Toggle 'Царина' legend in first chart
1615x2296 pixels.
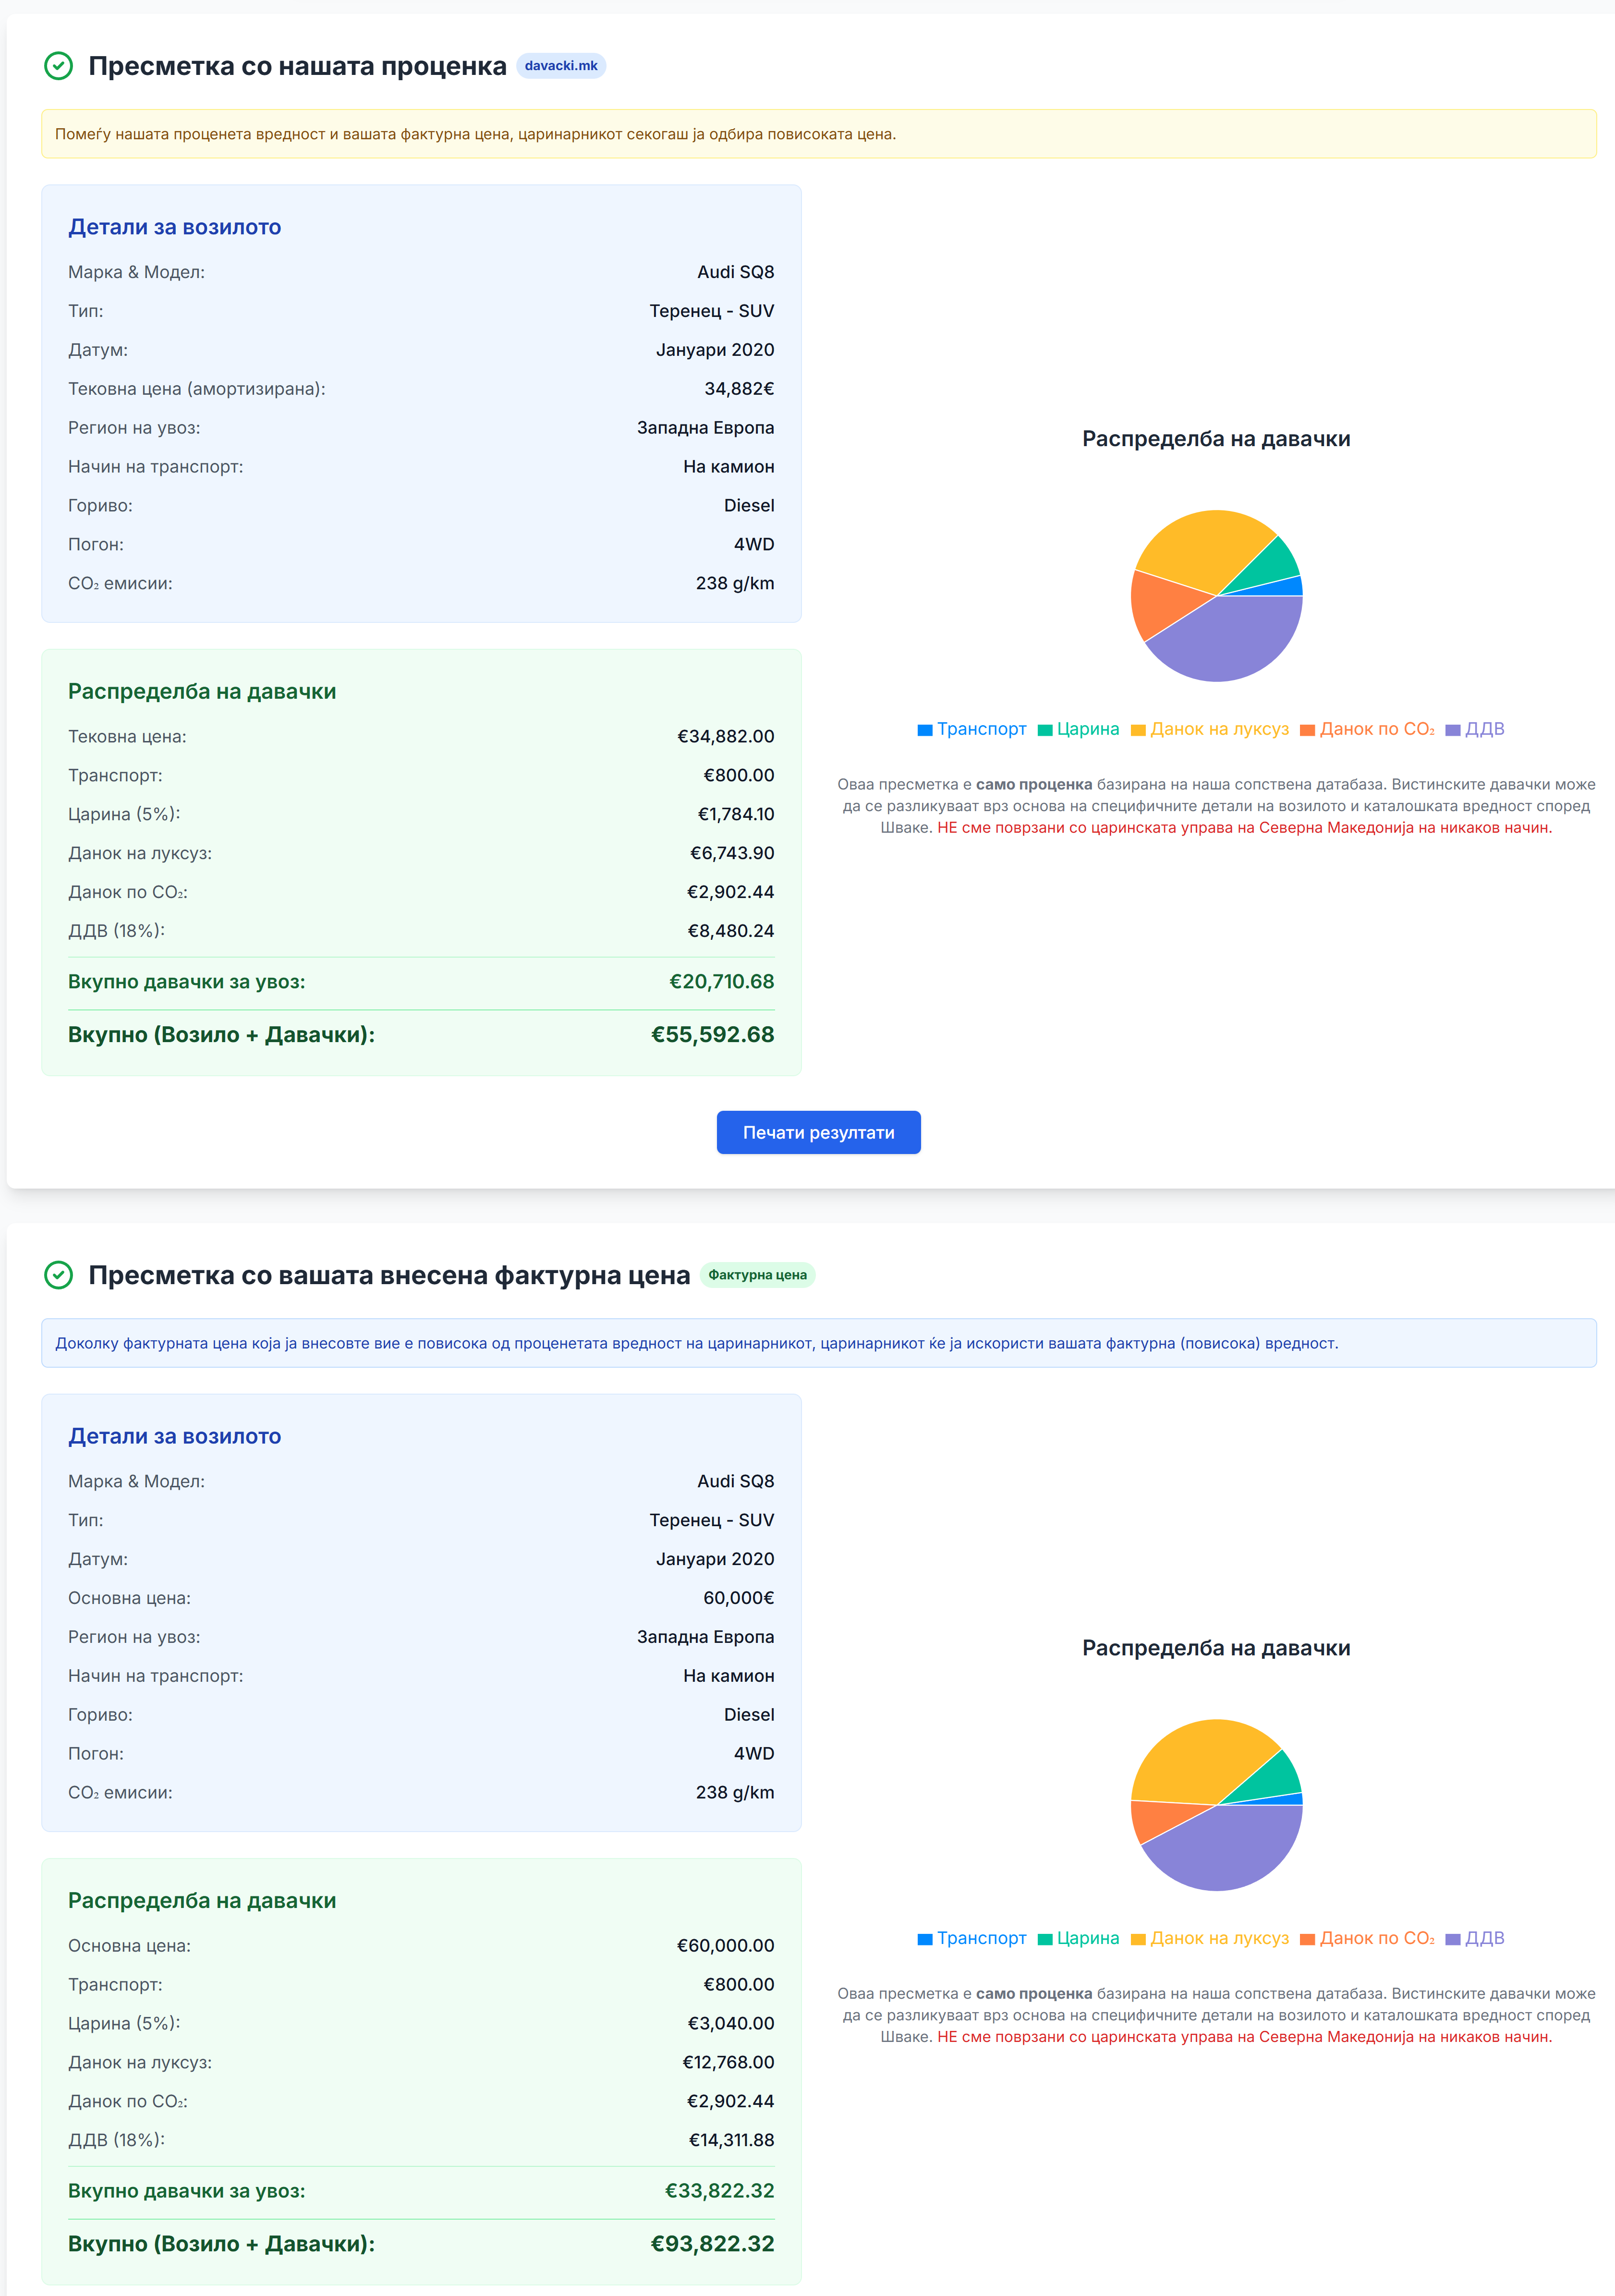tap(1087, 729)
